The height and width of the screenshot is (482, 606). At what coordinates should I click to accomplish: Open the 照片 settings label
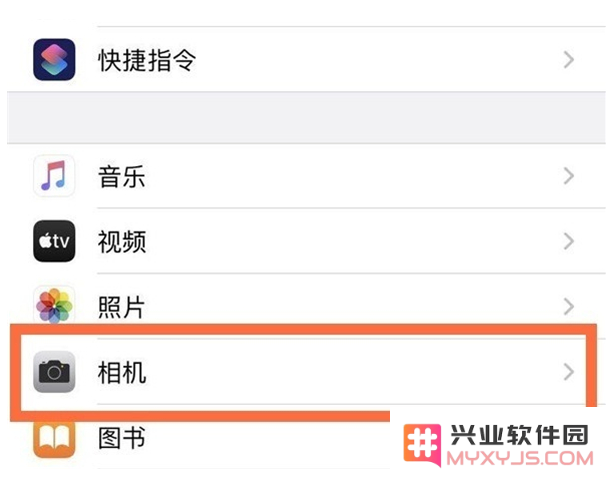[x=121, y=307]
